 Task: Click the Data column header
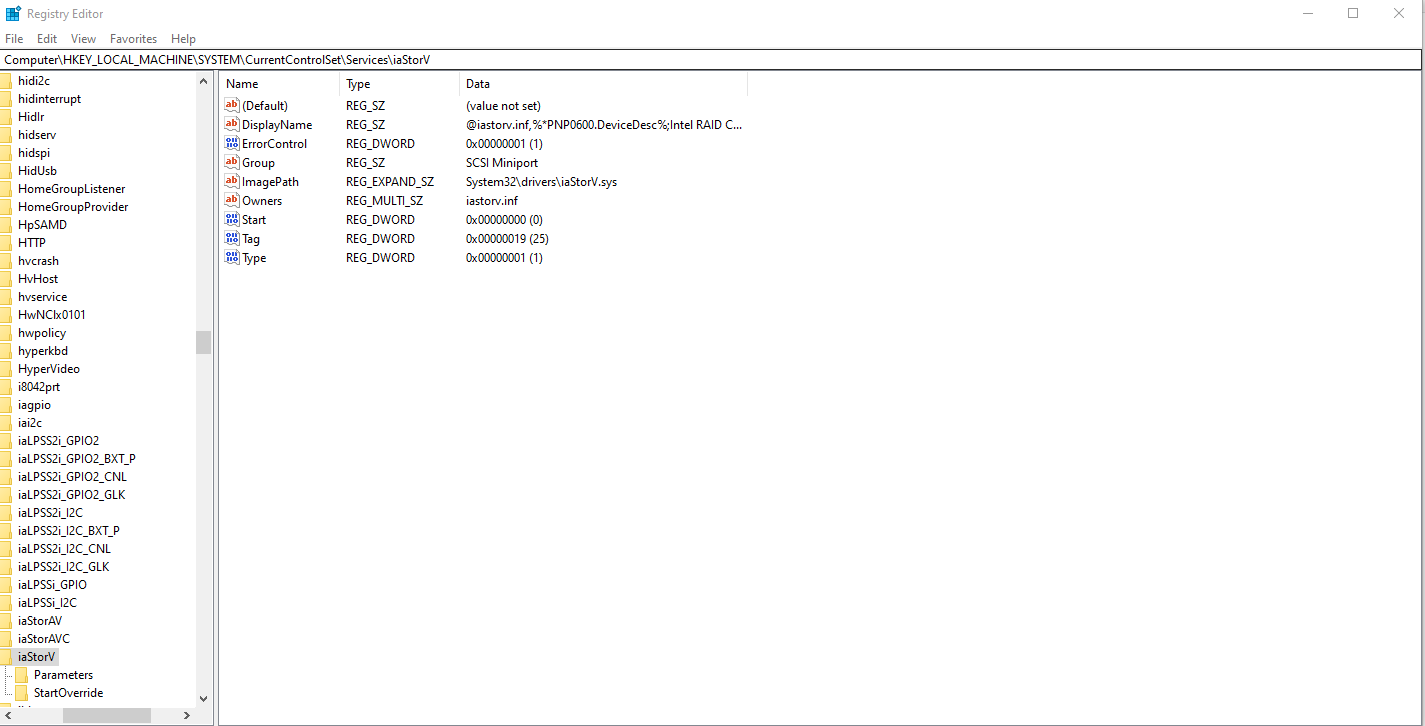[x=478, y=83]
